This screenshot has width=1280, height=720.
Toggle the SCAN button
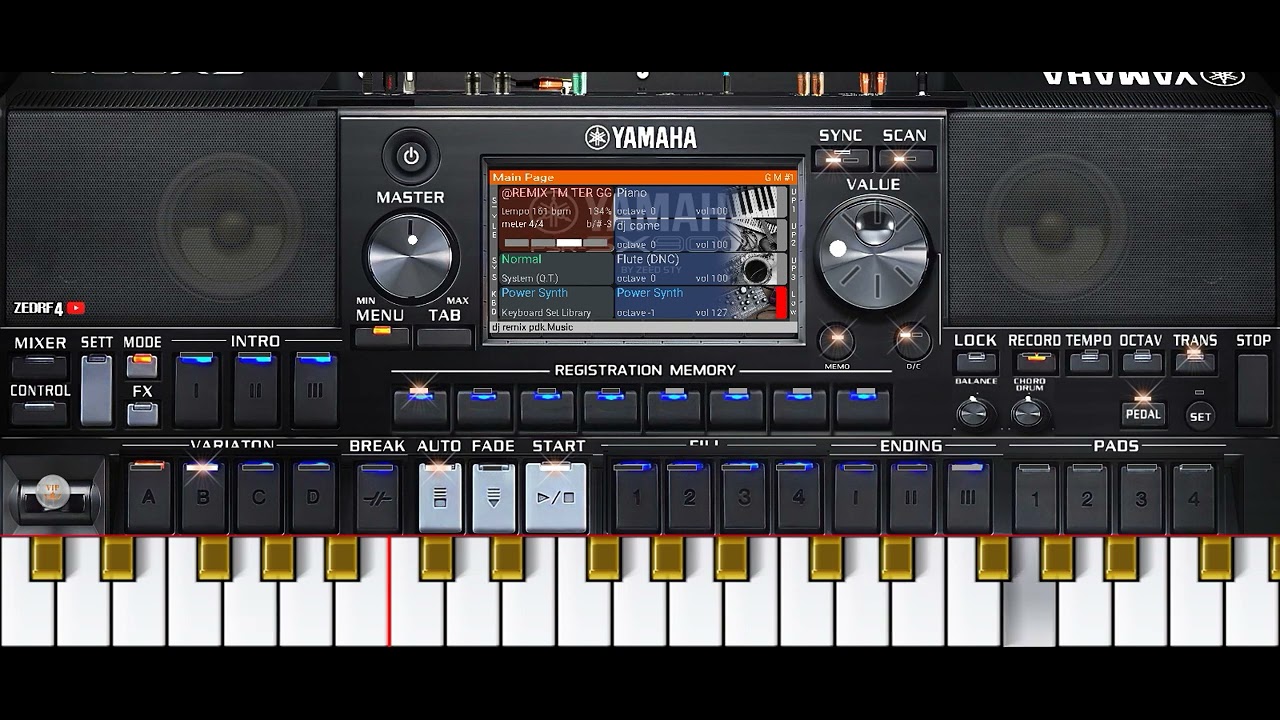[x=905, y=159]
